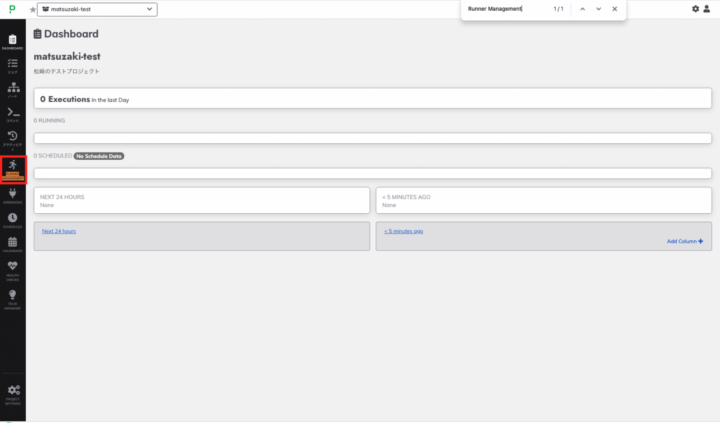Expand the matsuzaki-test project dropdown
Viewport: 720px width, 423px height.
pos(99,9)
